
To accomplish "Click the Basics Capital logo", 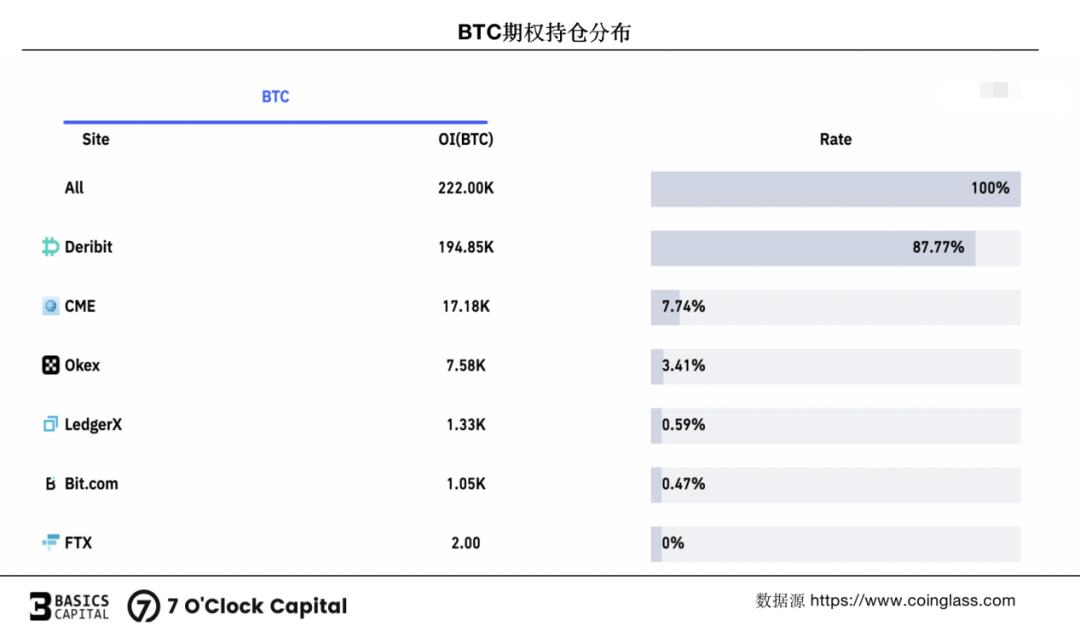I will click(69, 606).
